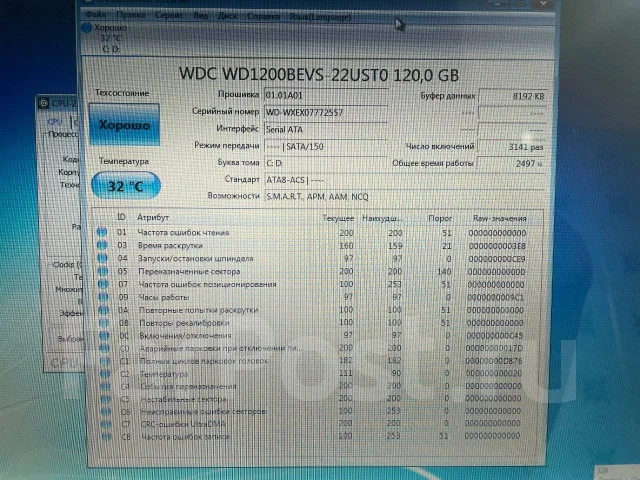Click the CPU tab in CPU-Z window

[x=55, y=122]
